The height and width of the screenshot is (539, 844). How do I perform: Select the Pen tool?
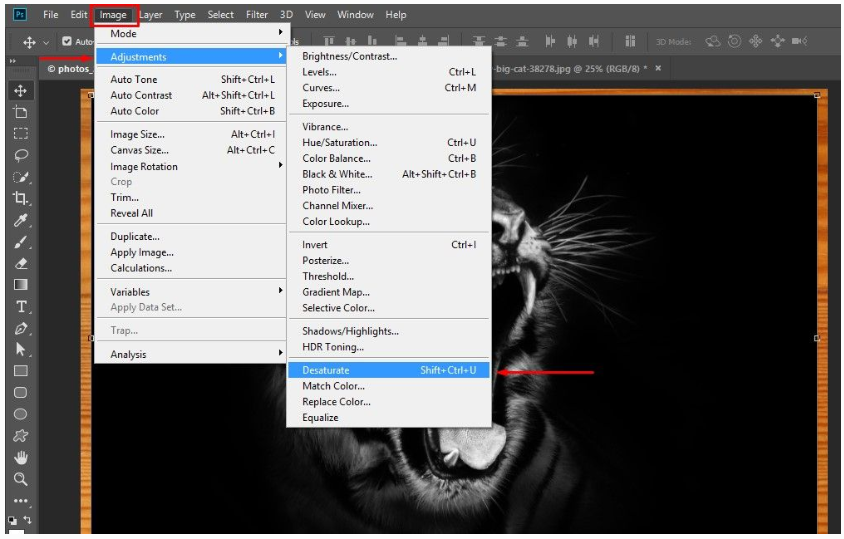click(x=20, y=328)
